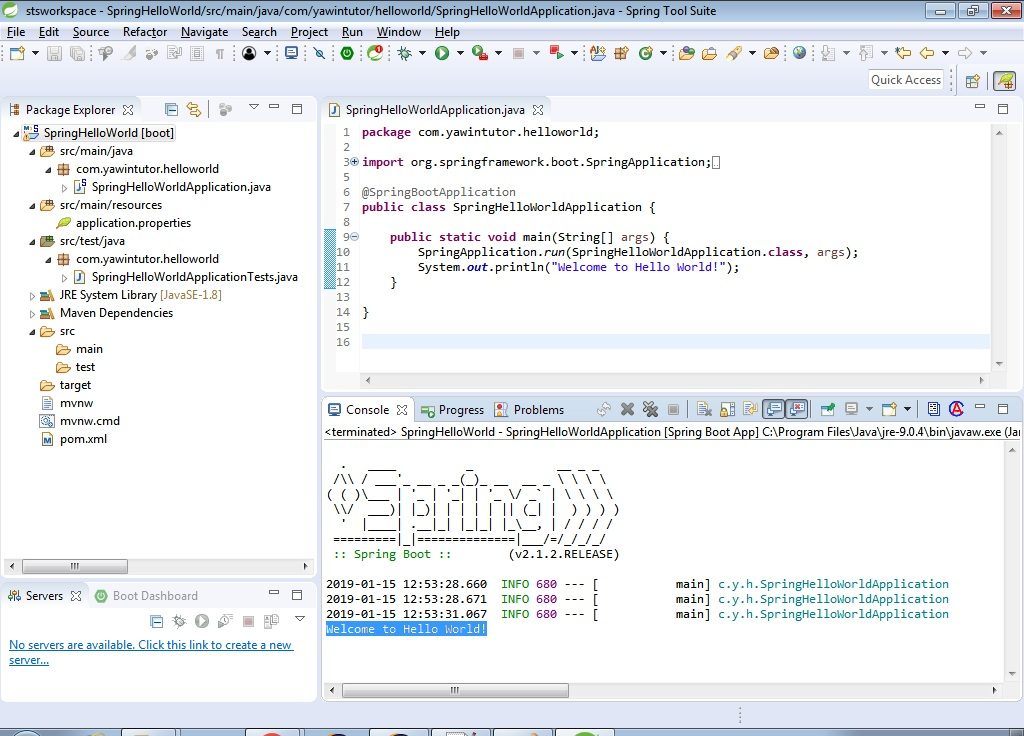The height and width of the screenshot is (736, 1024).
Task: Switch to the Problems tab
Action: [x=539, y=409]
